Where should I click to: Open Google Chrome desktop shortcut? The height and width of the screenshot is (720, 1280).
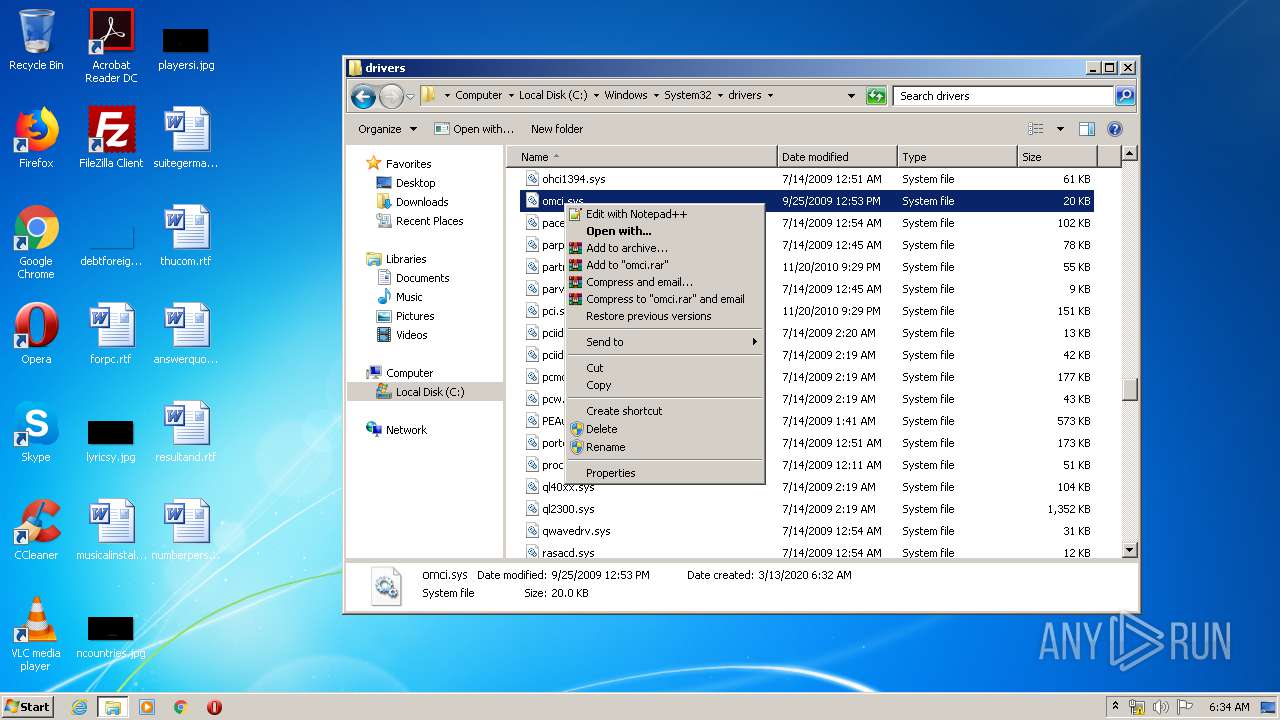pos(36,242)
